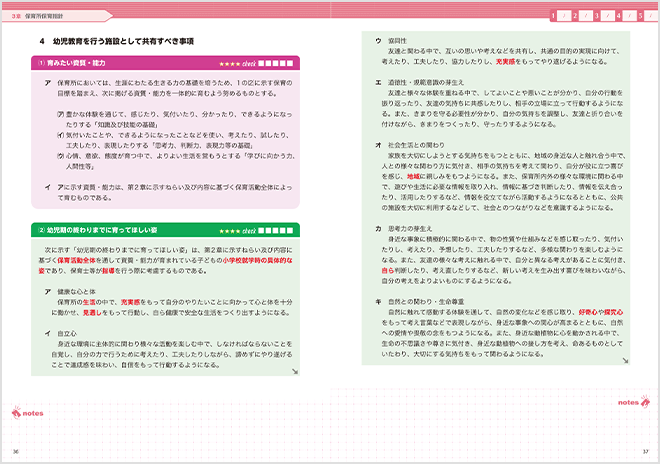
Task: Click the notes label on page 37
Action: tap(628, 403)
